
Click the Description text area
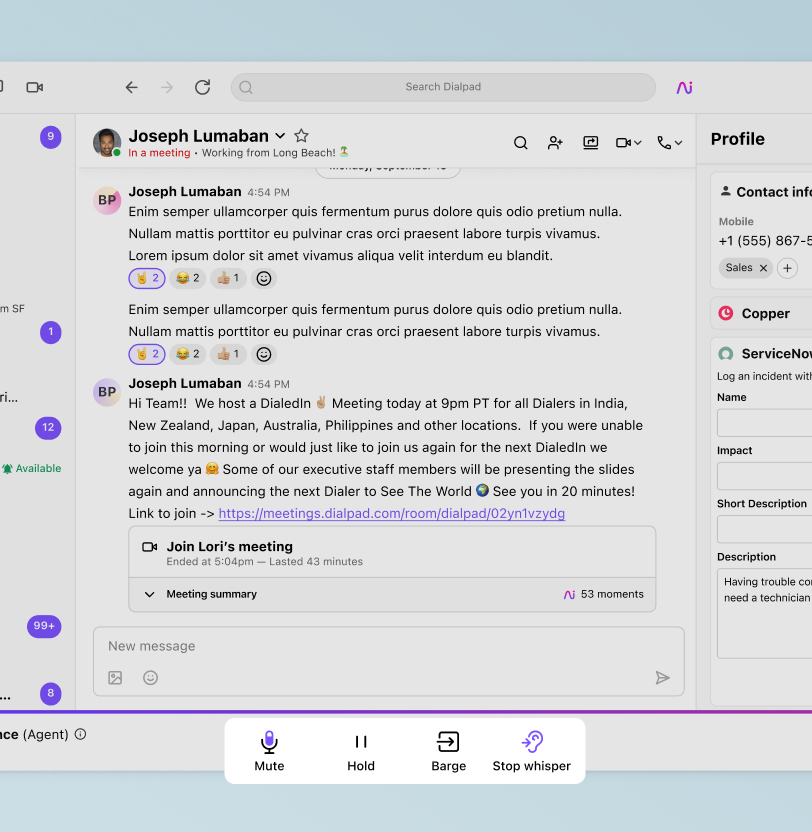coord(764,613)
